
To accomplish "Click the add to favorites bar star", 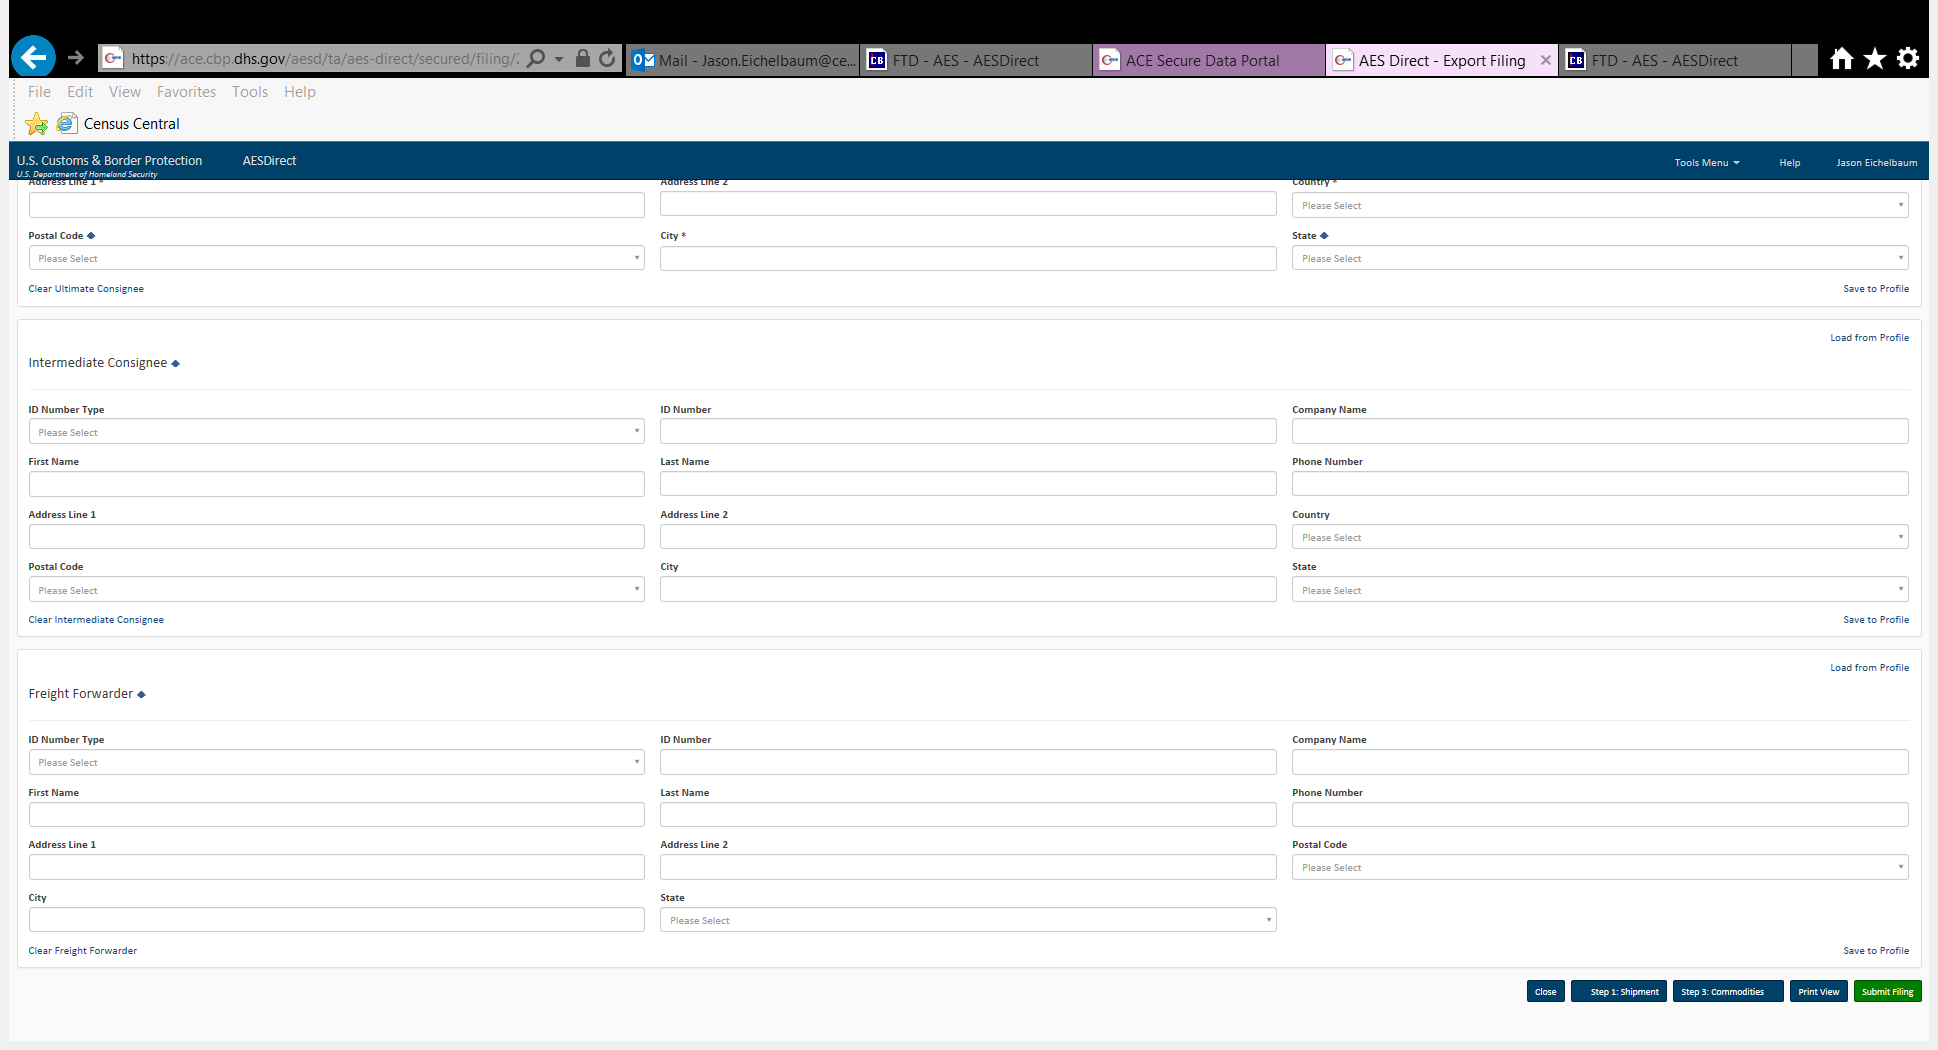I will pyautogui.click(x=37, y=124).
